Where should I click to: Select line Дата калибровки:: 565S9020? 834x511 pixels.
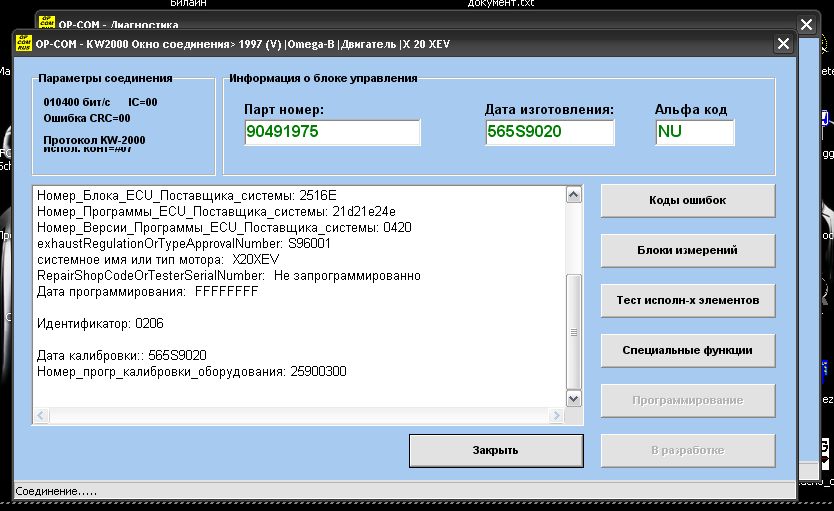tap(122, 355)
